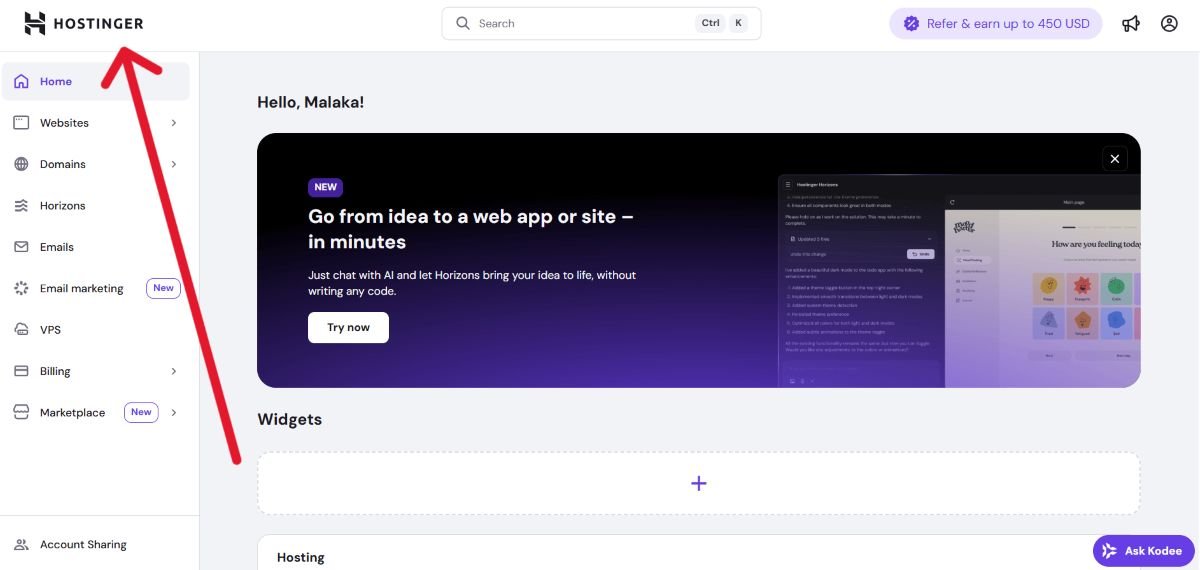
Task: Add a widget with the plus icon
Action: 699,483
